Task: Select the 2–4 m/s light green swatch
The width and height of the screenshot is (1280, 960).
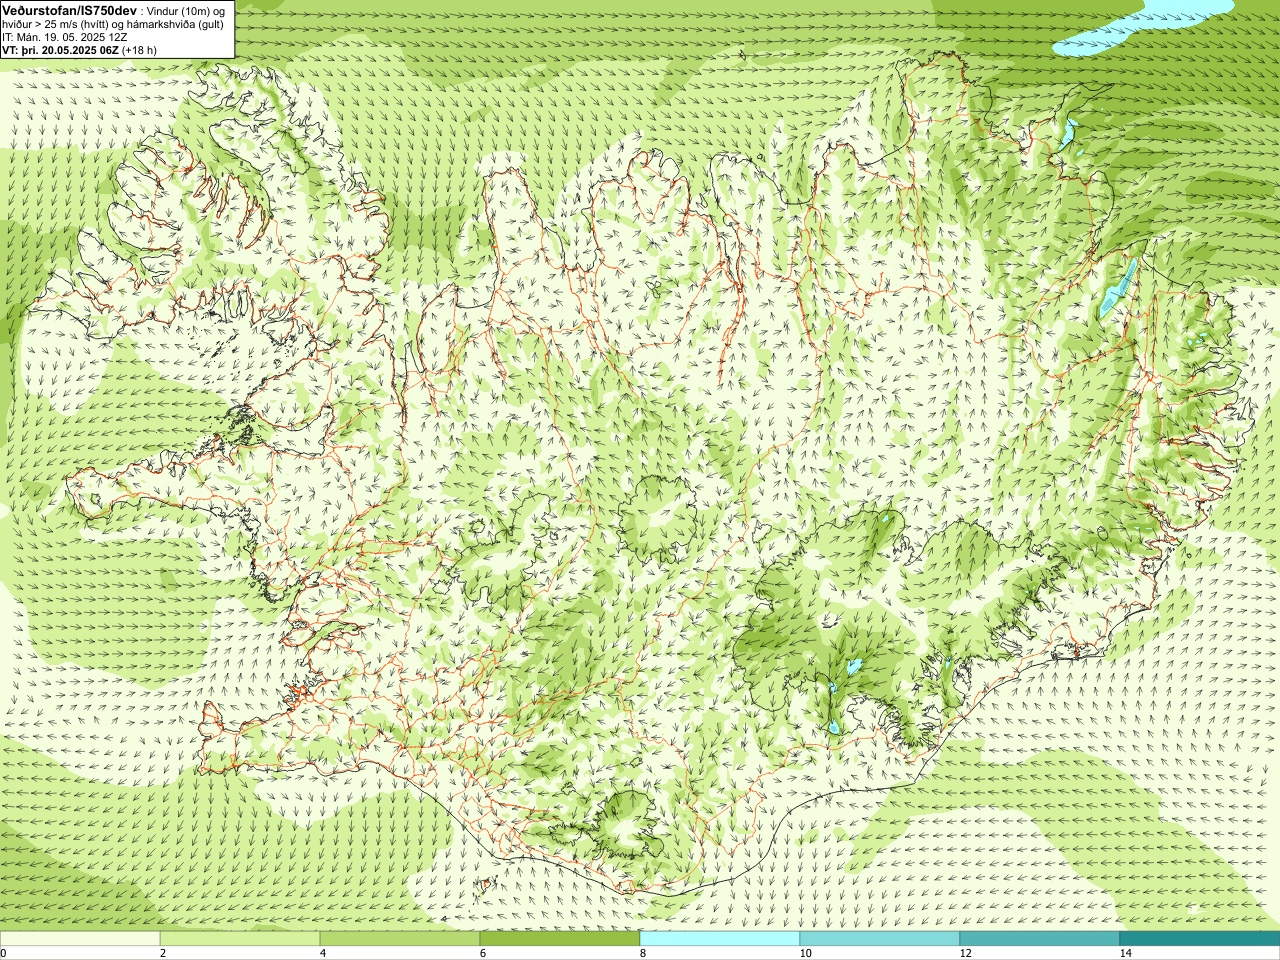Action: 240,939
